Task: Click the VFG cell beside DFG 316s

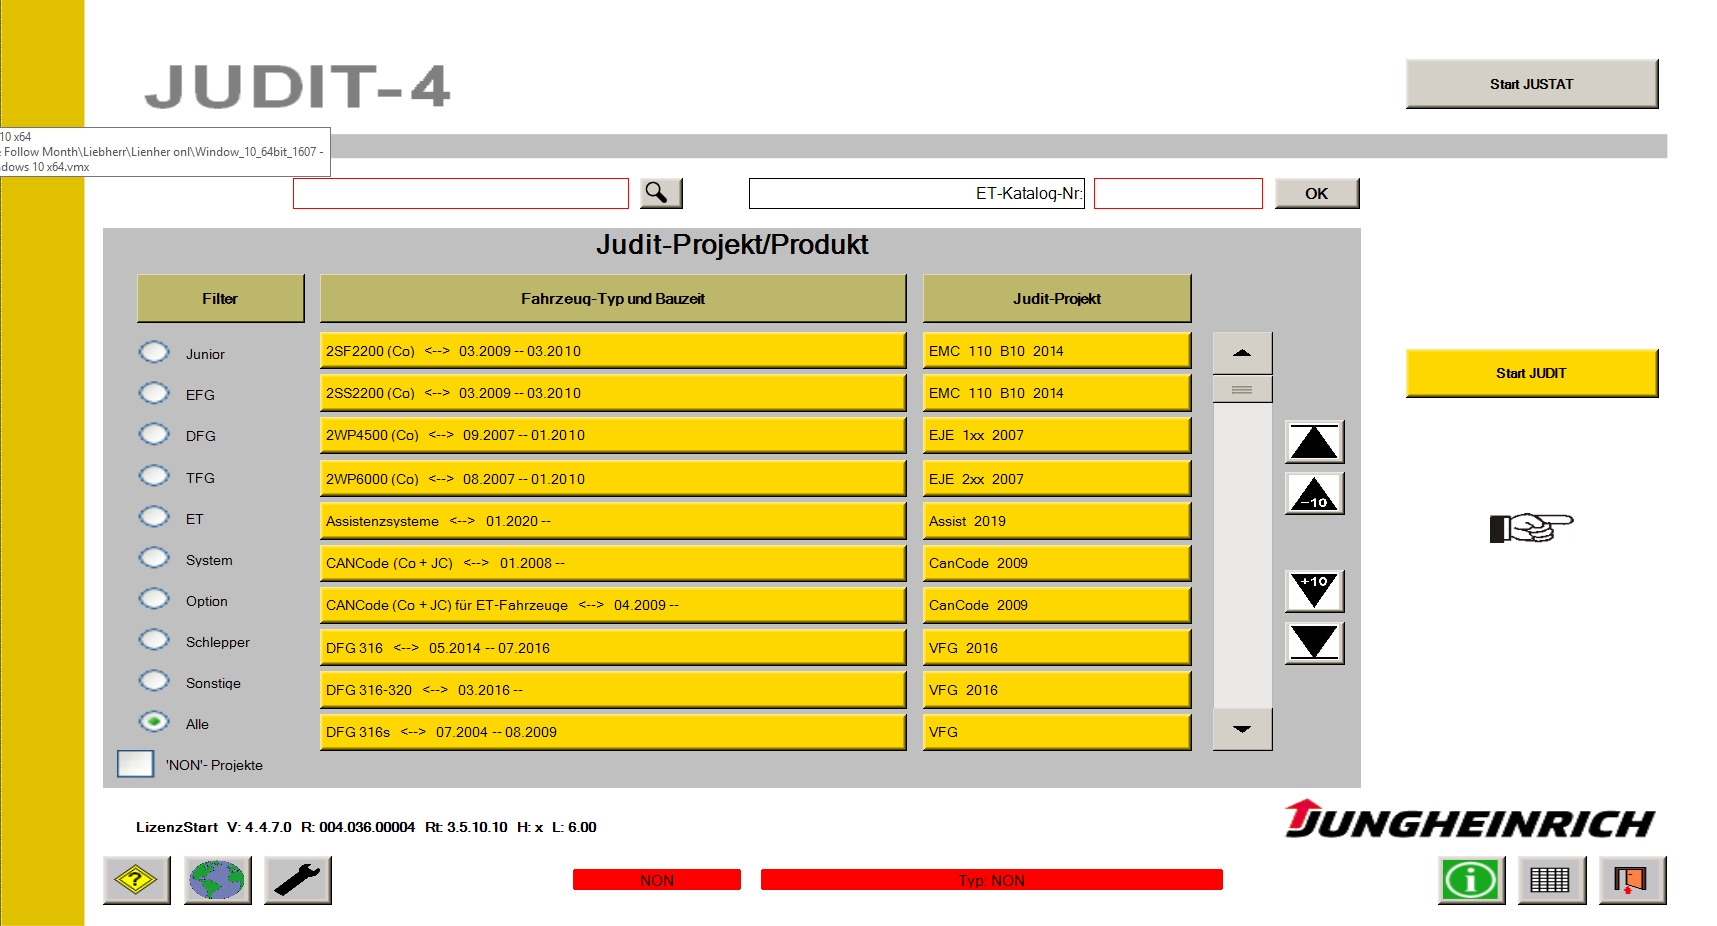Action: click(x=1057, y=732)
